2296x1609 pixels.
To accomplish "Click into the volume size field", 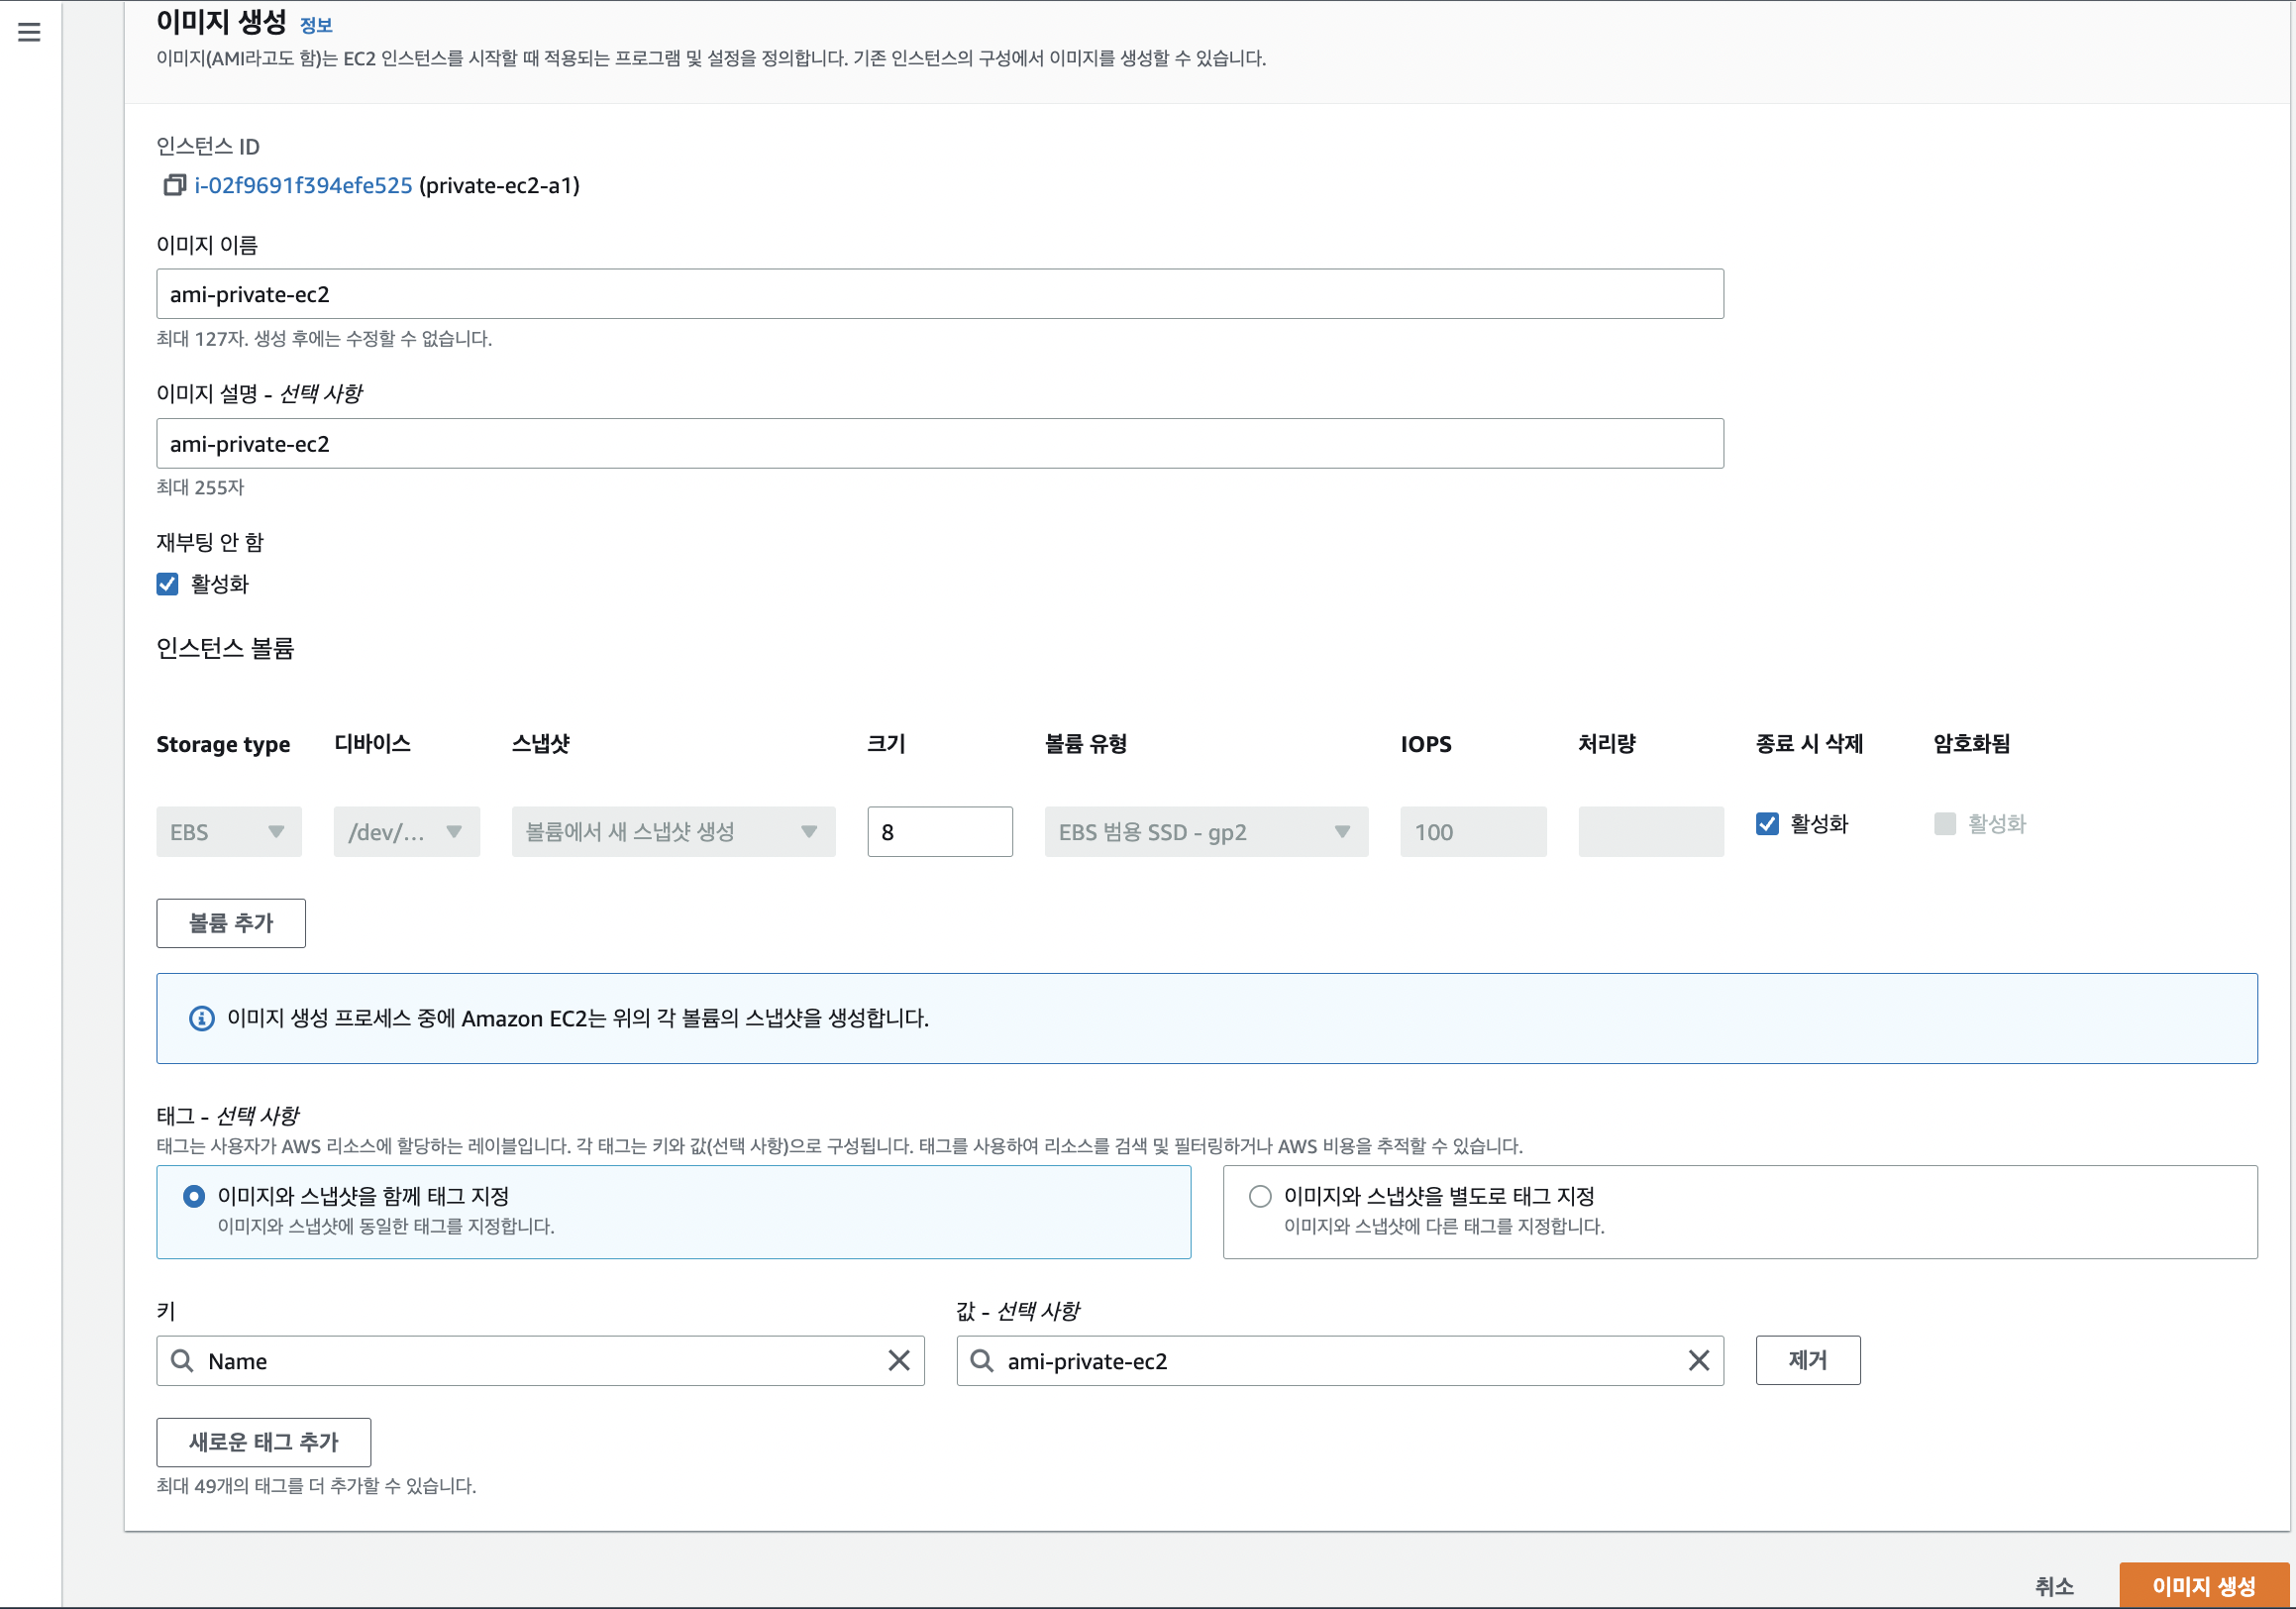I will click(939, 832).
